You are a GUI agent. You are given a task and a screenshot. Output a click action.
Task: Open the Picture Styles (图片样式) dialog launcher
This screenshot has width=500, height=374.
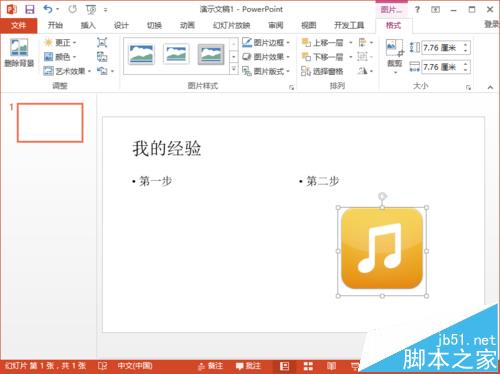pos(291,87)
